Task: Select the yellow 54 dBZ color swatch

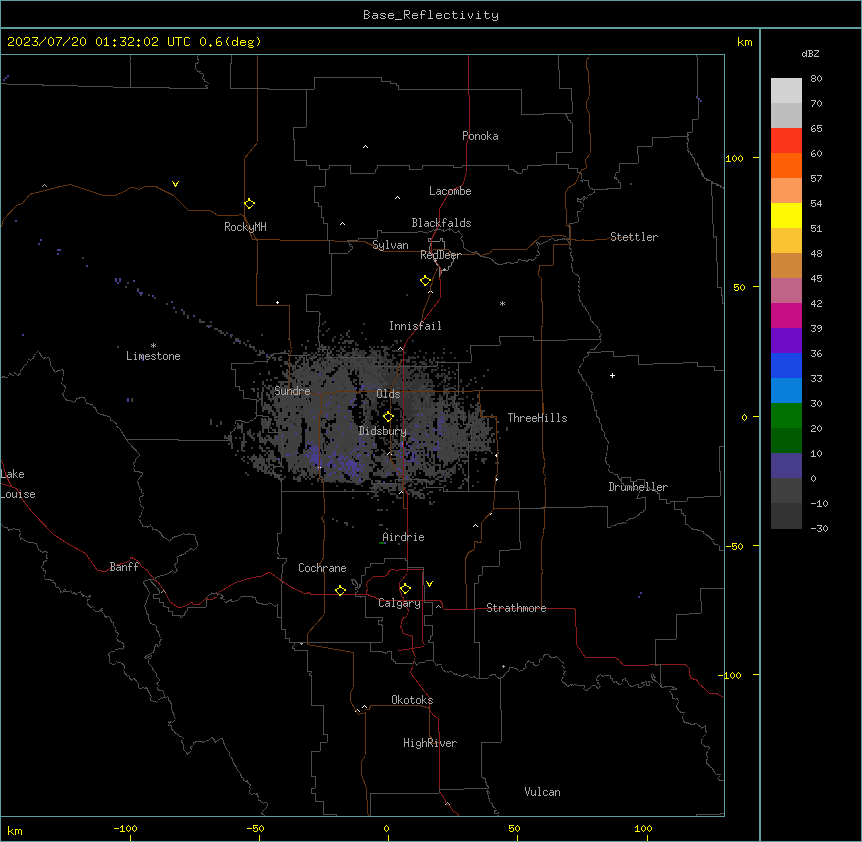Action: click(786, 215)
